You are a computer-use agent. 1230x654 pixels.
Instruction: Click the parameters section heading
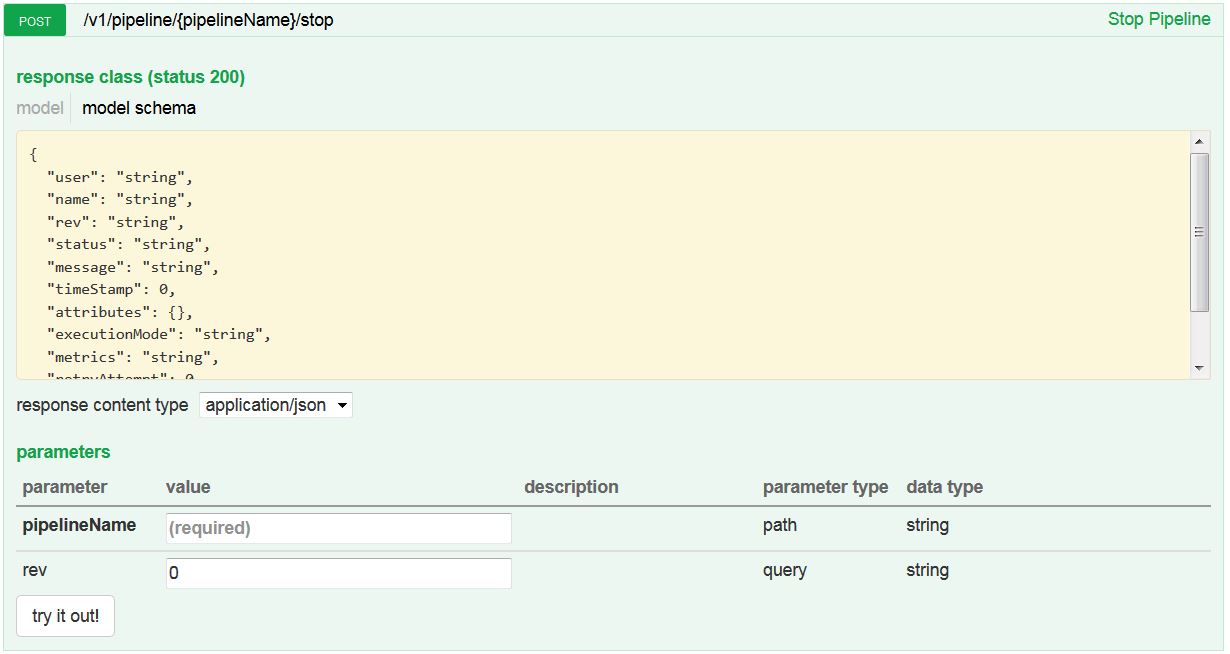pos(63,452)
